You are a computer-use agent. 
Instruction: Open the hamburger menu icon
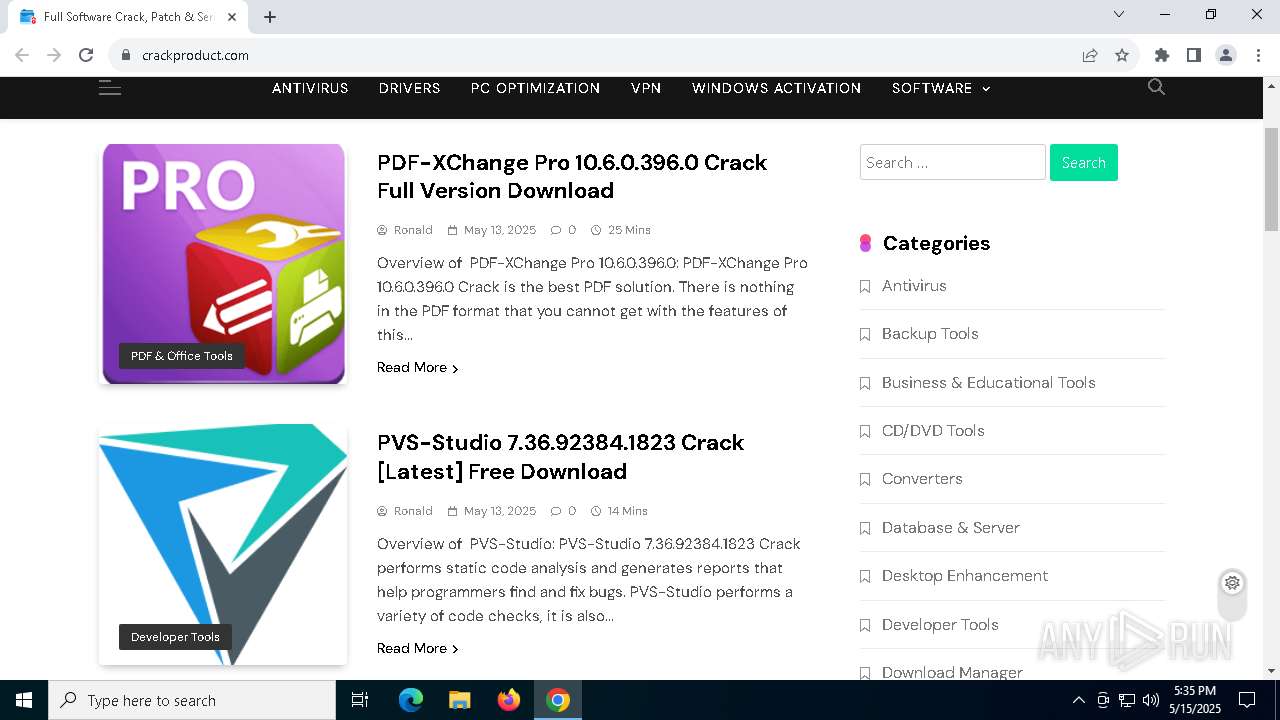coord(110,88)
